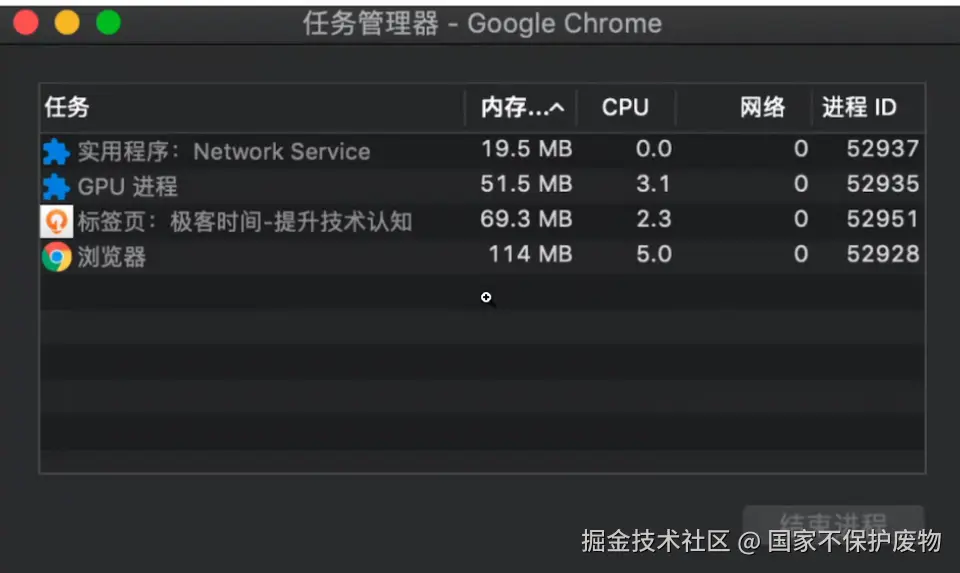Click the green maximize window button

coord(108,23)
